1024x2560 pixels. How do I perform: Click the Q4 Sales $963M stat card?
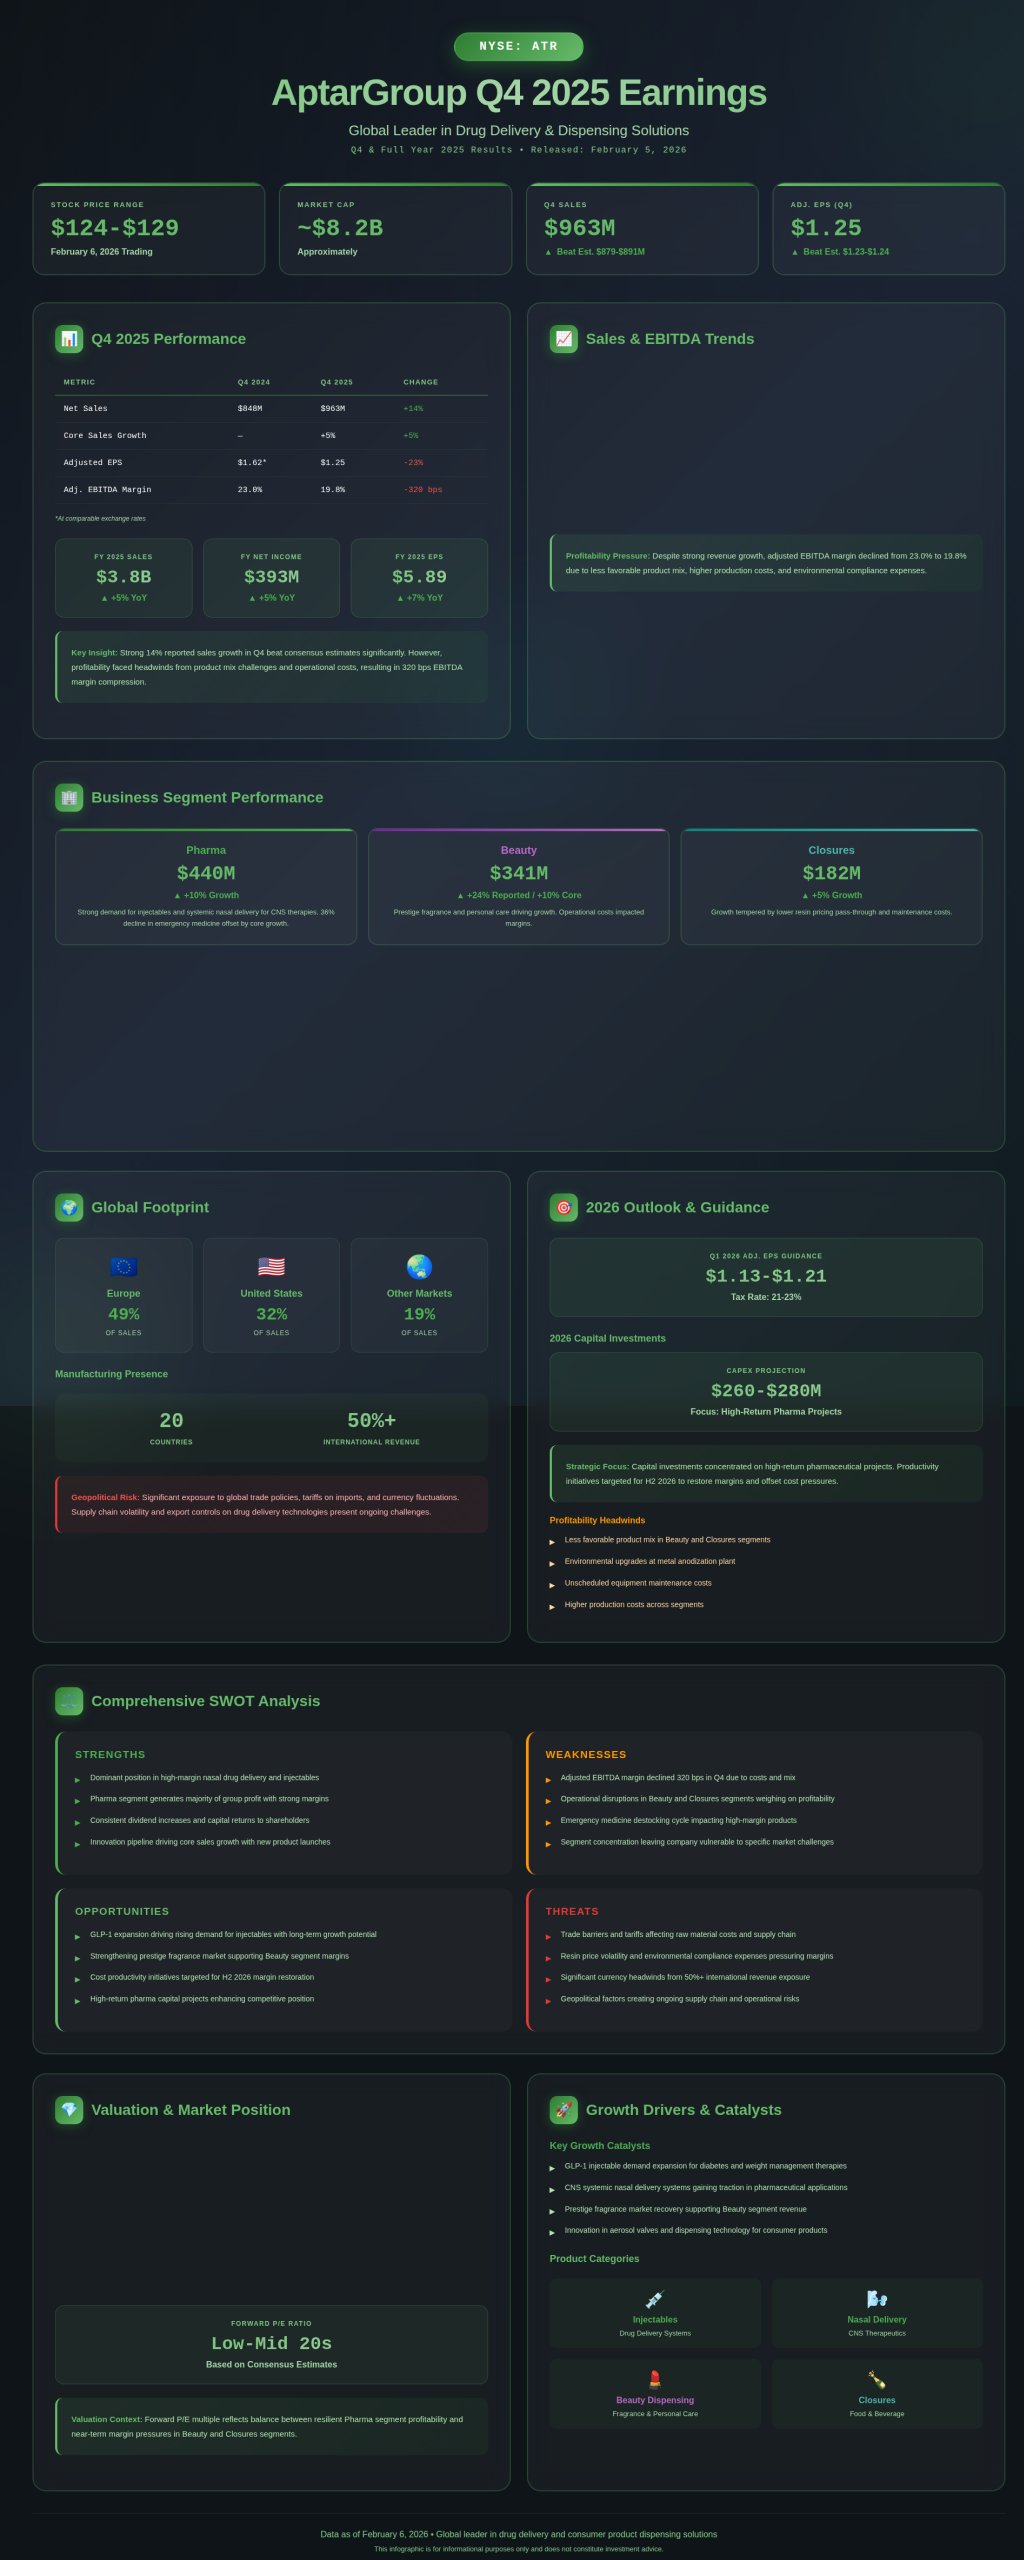click(x=642, y=229)
